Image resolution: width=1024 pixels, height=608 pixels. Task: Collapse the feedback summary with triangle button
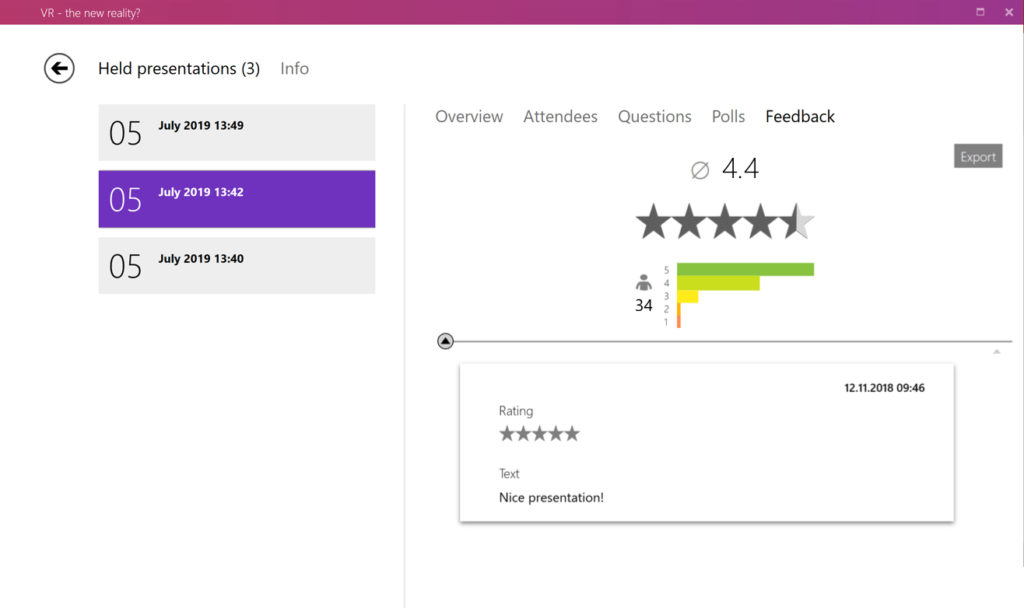click(x=445, y=341)
